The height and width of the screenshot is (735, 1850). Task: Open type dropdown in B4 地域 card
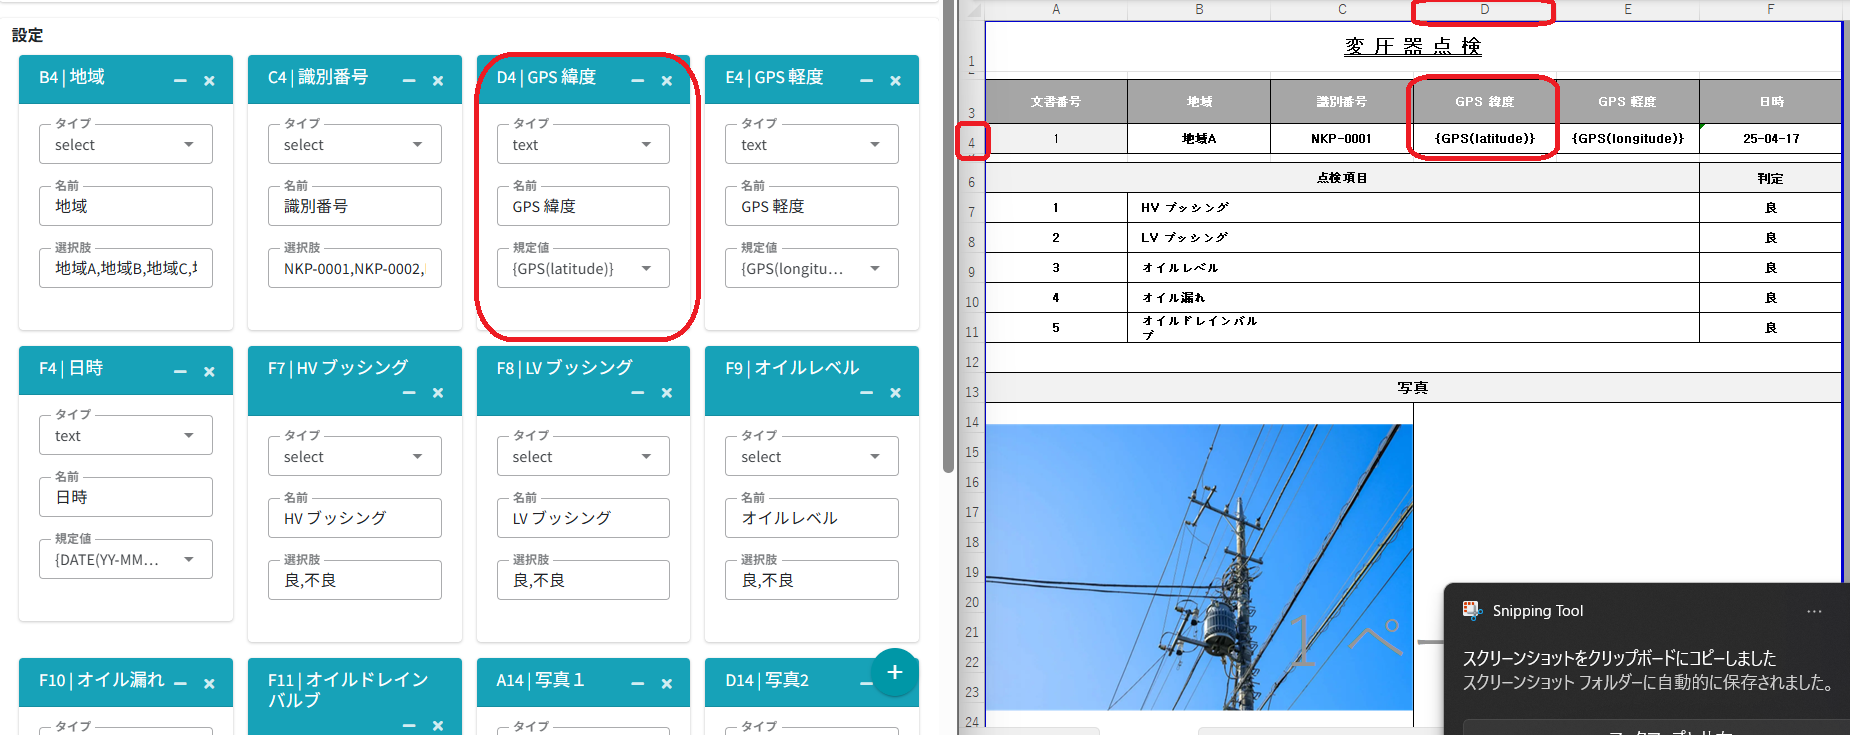click(x=126, y=144)
